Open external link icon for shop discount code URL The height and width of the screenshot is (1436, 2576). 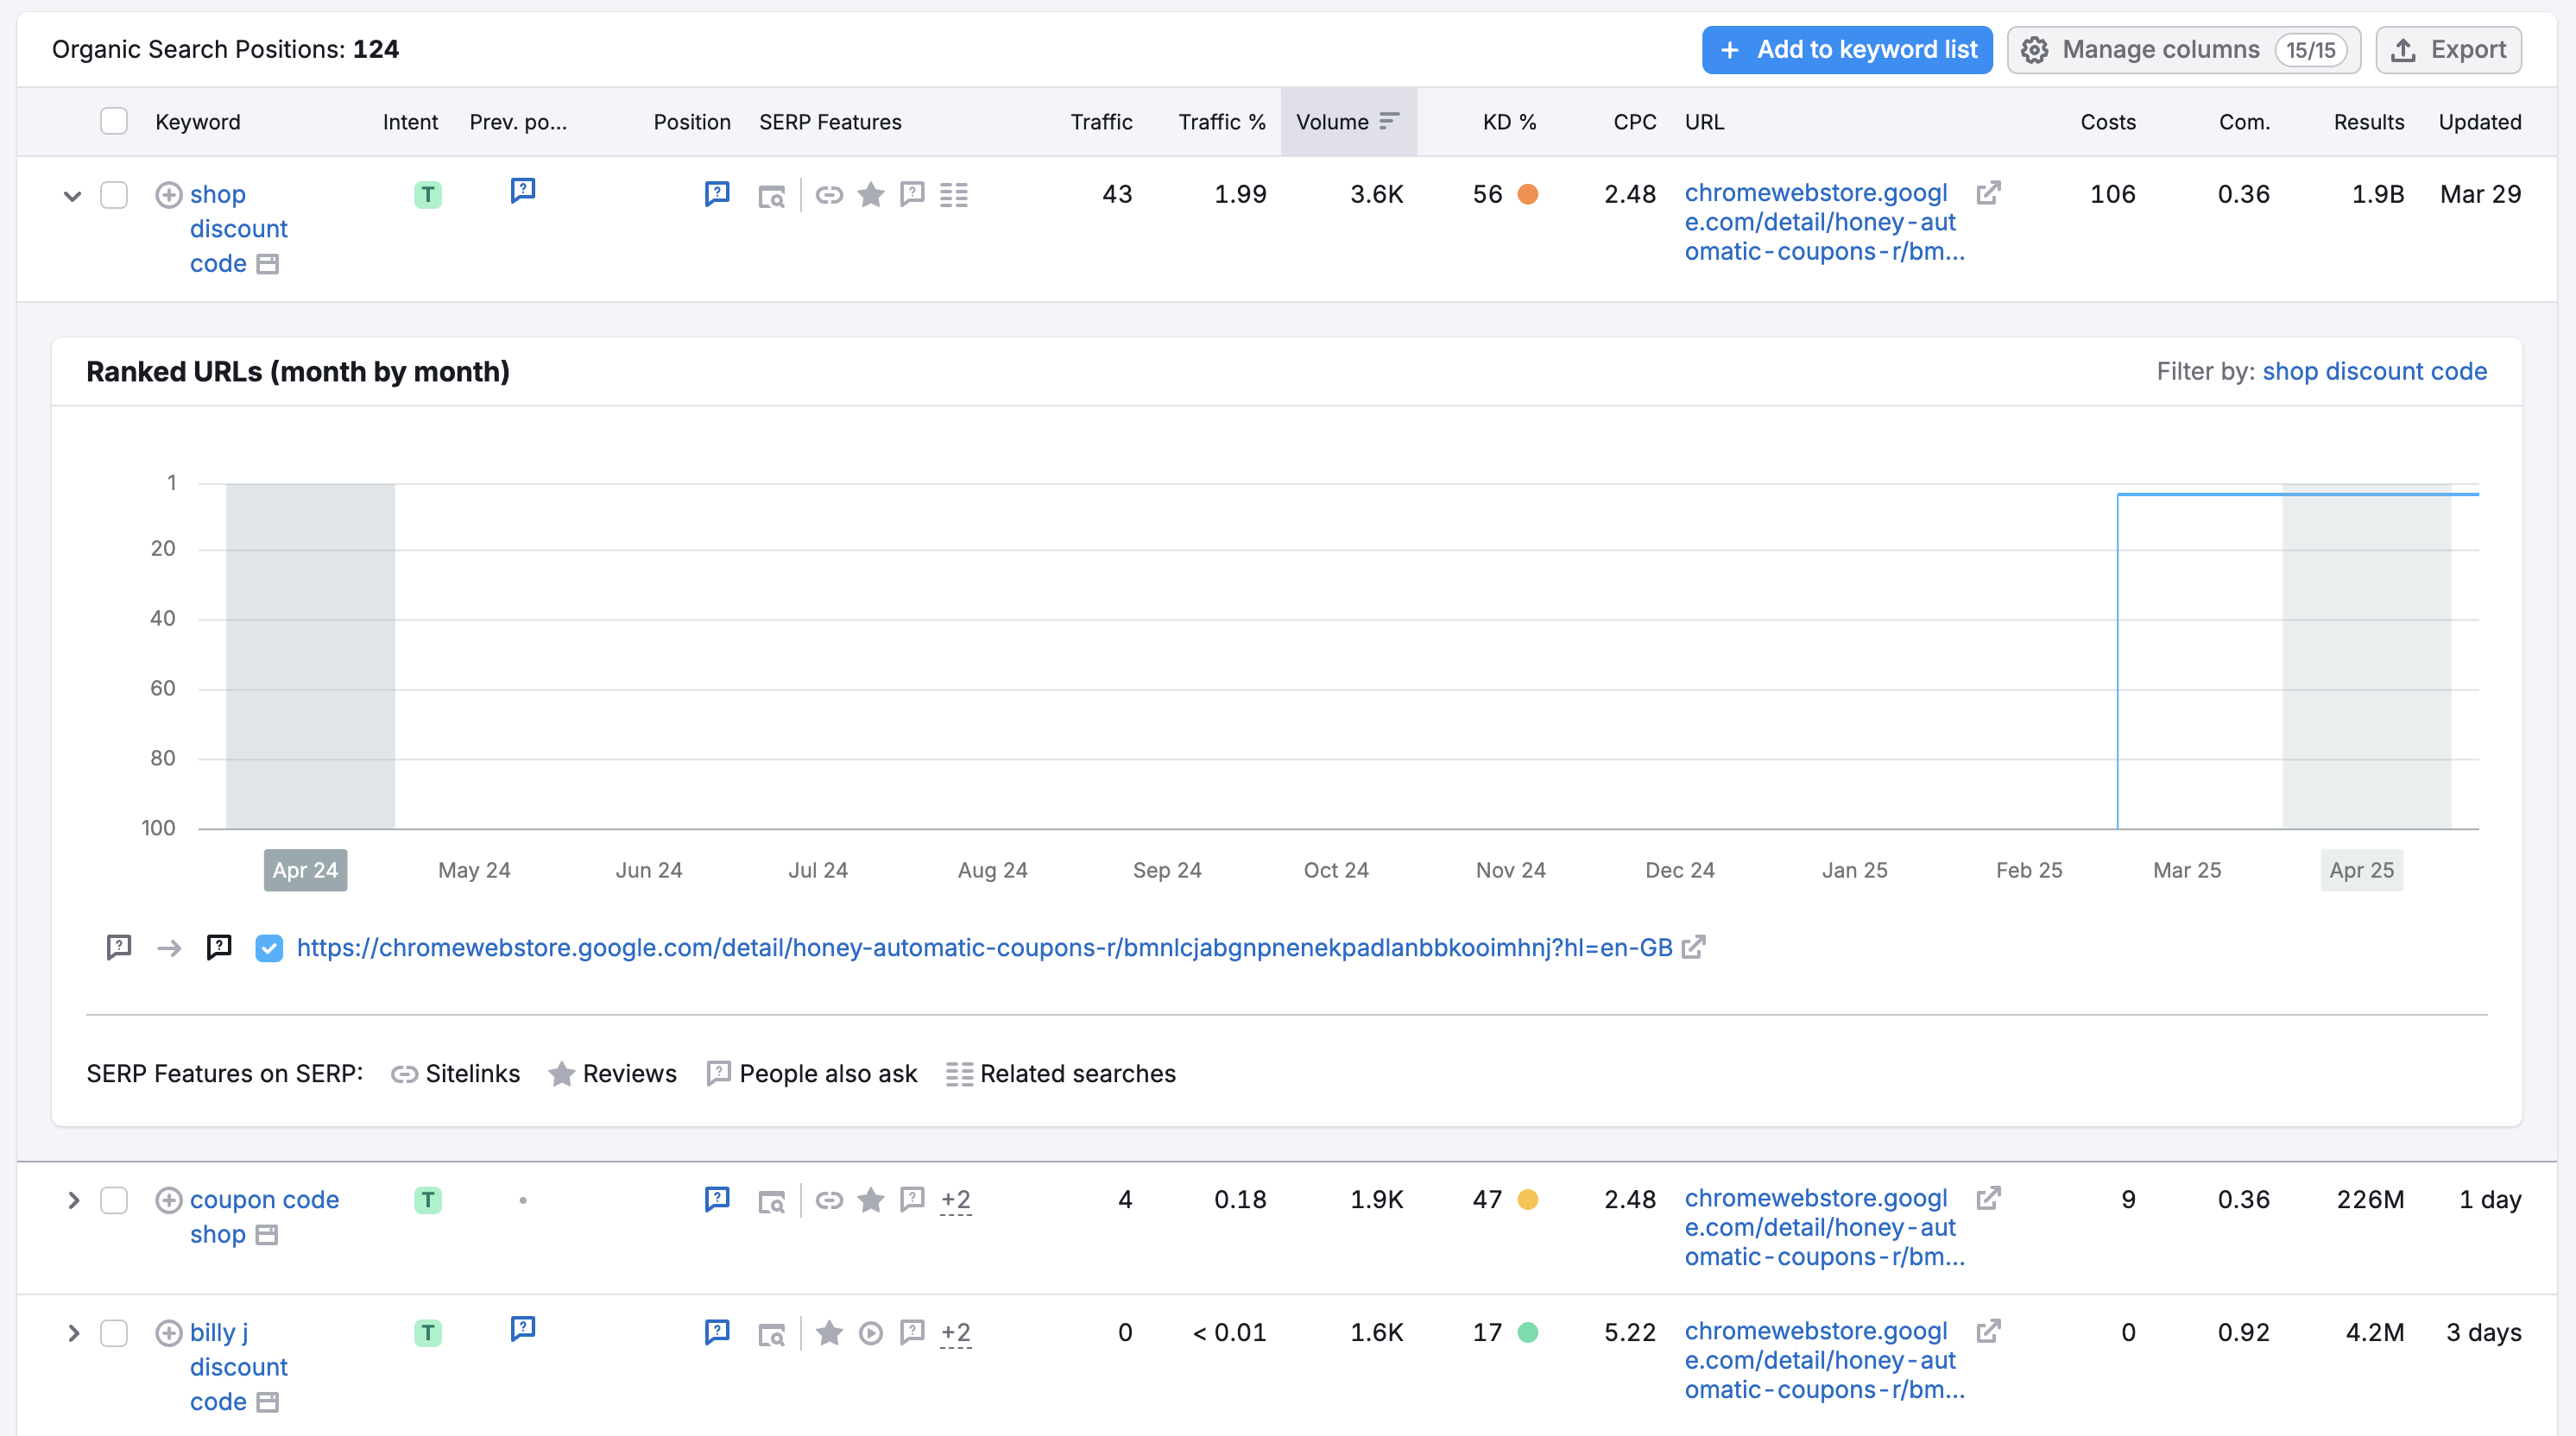point(1988,192)
